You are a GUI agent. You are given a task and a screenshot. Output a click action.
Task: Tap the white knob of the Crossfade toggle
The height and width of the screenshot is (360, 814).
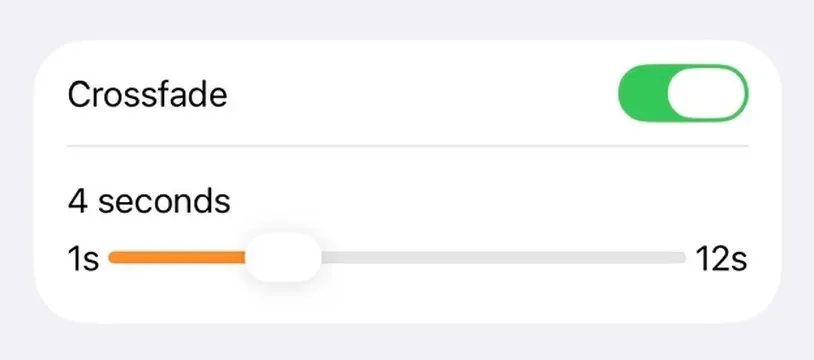tap(707, 94)
